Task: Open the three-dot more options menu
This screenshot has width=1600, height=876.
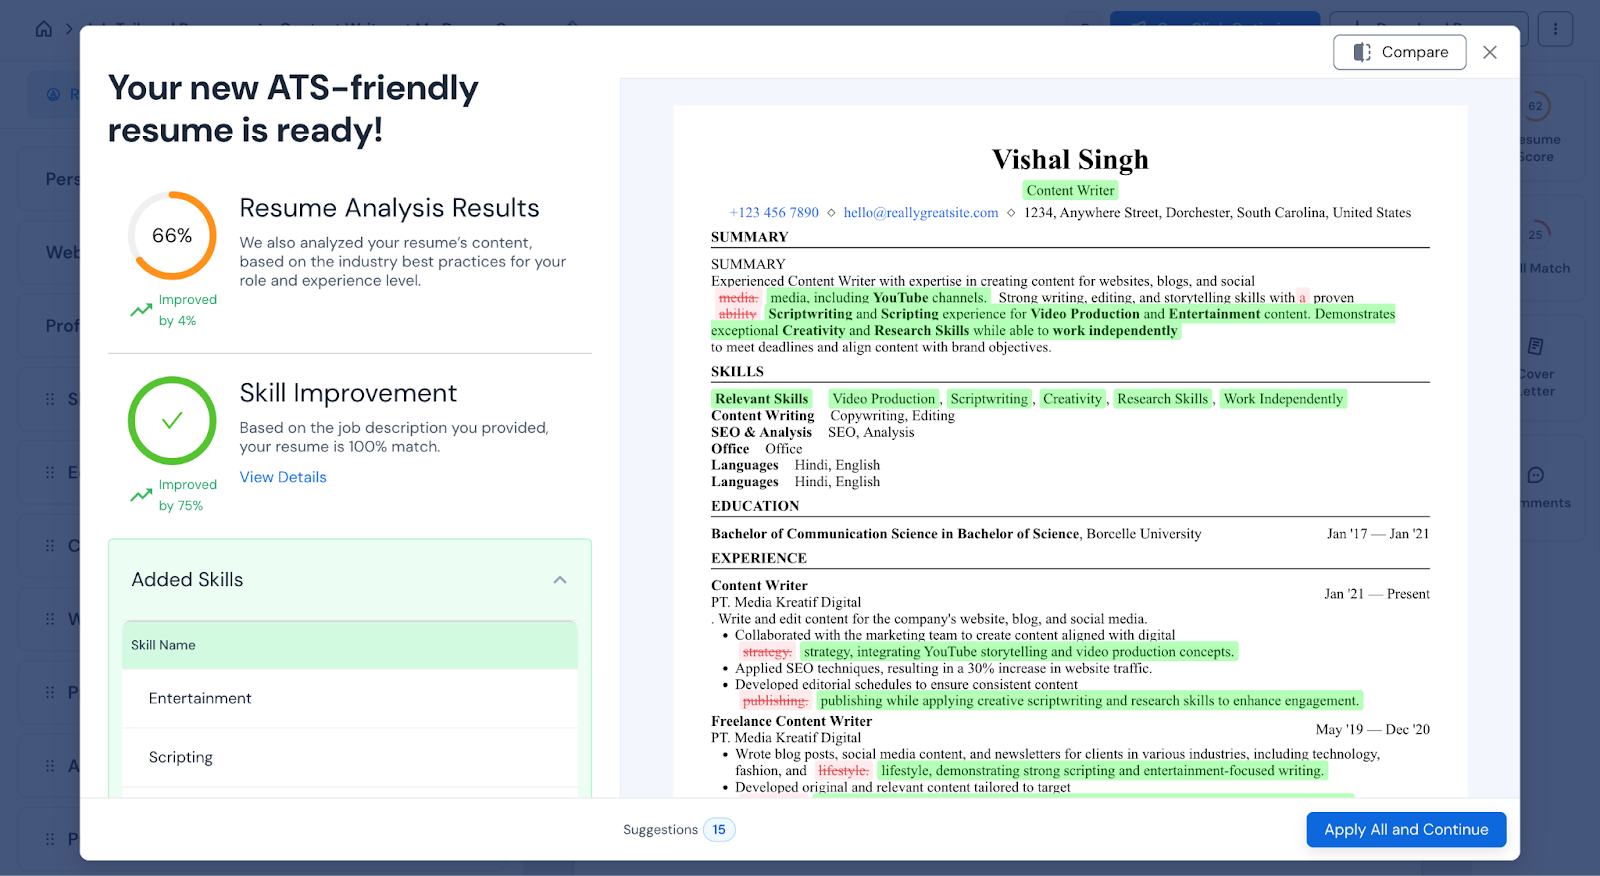Action: (x=1555, y=29)
